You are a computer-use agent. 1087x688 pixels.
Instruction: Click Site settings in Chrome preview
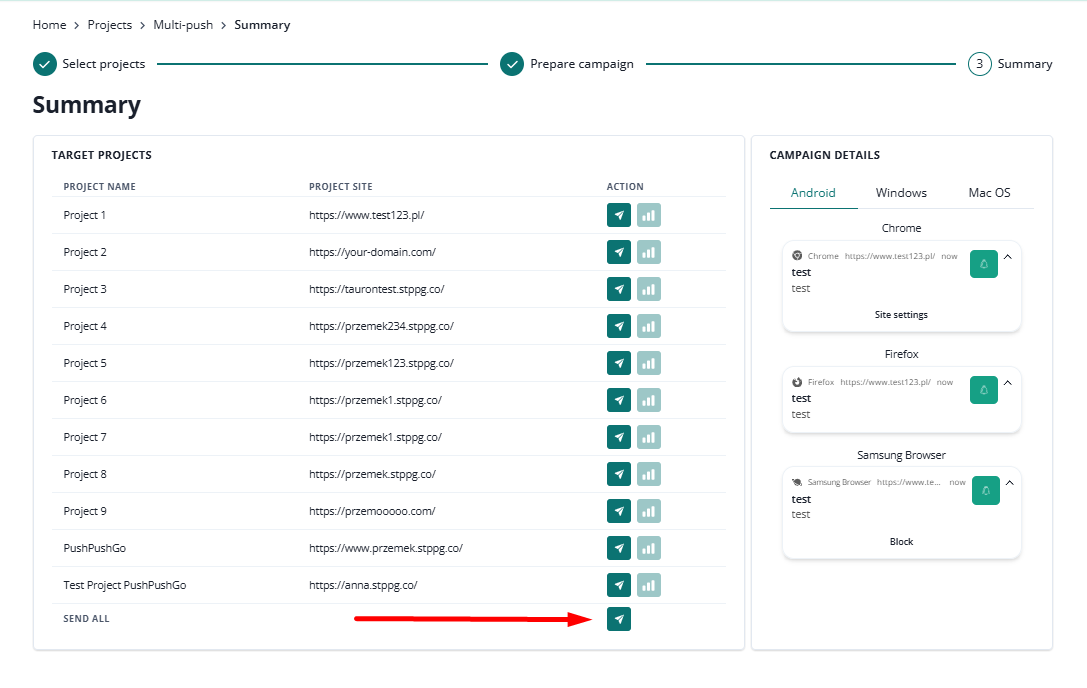pos(901,315)
